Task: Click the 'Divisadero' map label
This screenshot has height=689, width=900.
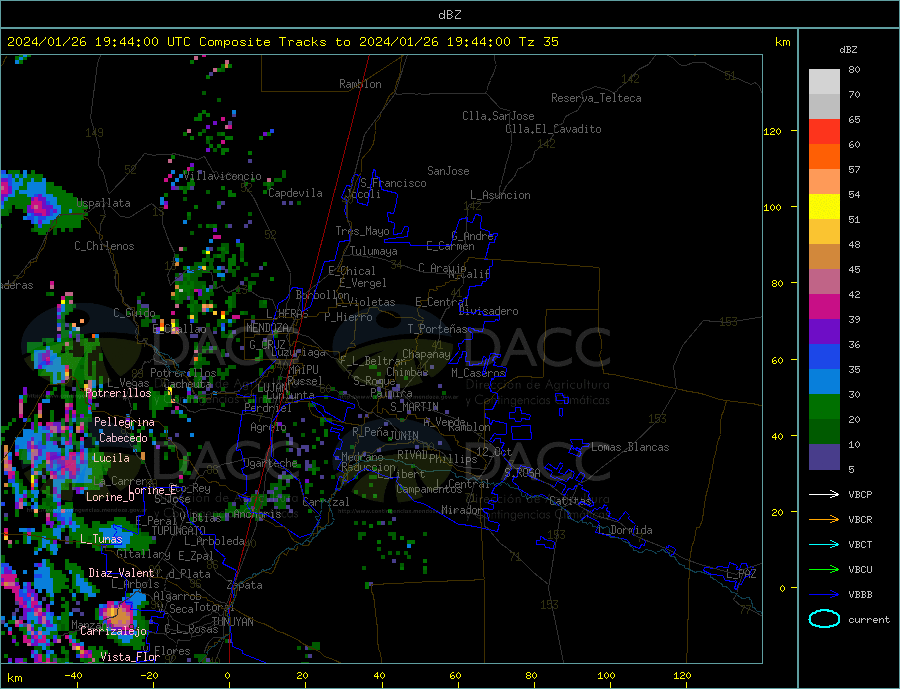Action: click(488, 311)
